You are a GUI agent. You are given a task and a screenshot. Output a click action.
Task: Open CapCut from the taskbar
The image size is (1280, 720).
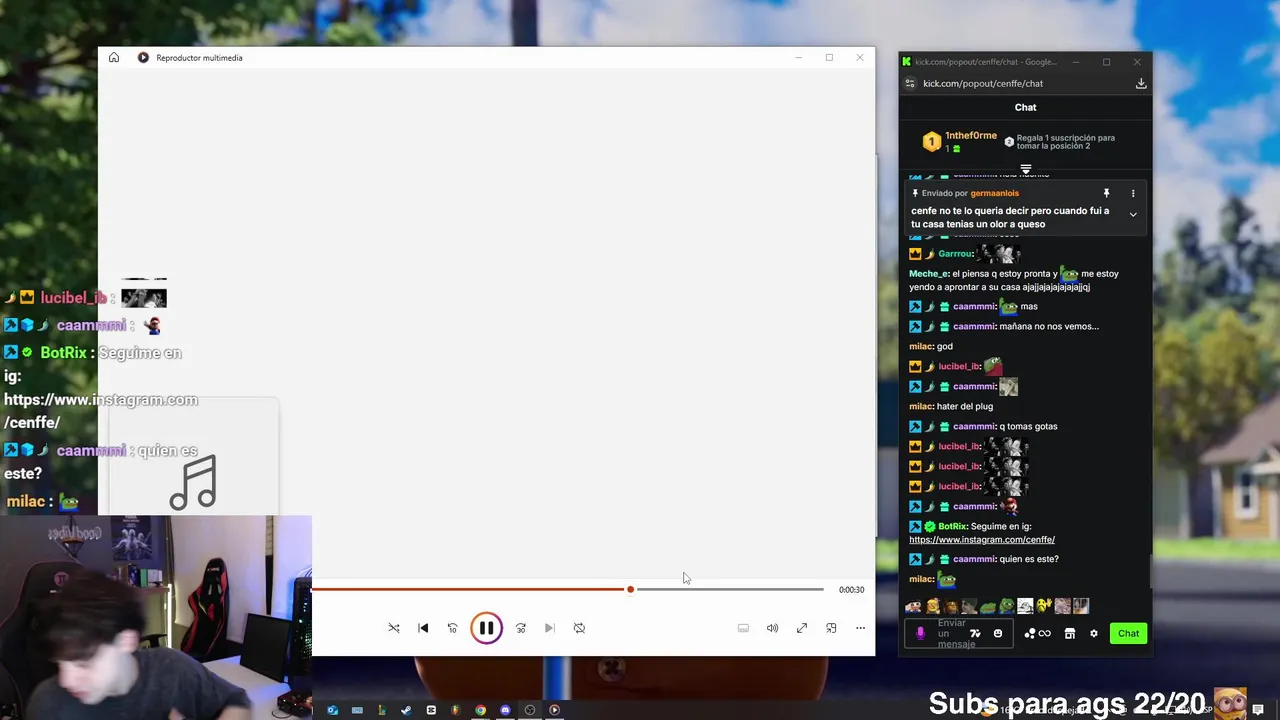pyautogui.click(x=431, y=710)
